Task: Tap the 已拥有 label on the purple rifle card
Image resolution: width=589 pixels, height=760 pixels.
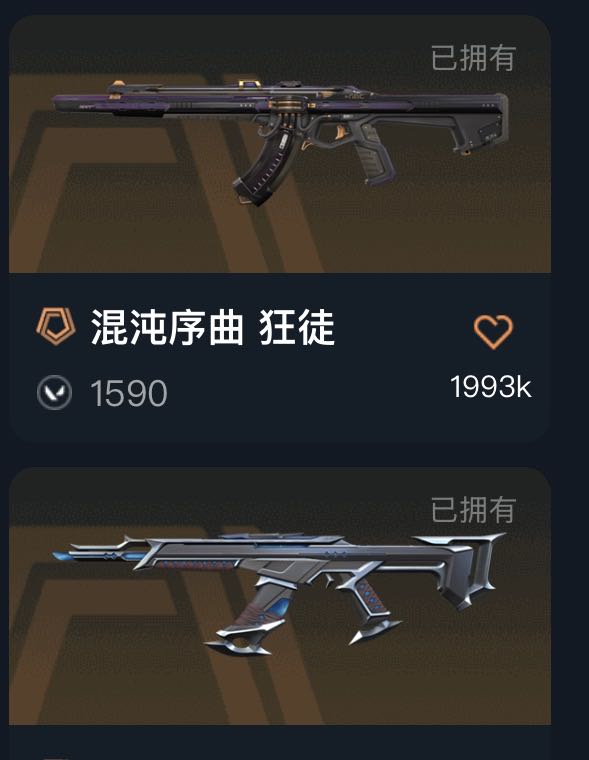Action: pos(473,58)
